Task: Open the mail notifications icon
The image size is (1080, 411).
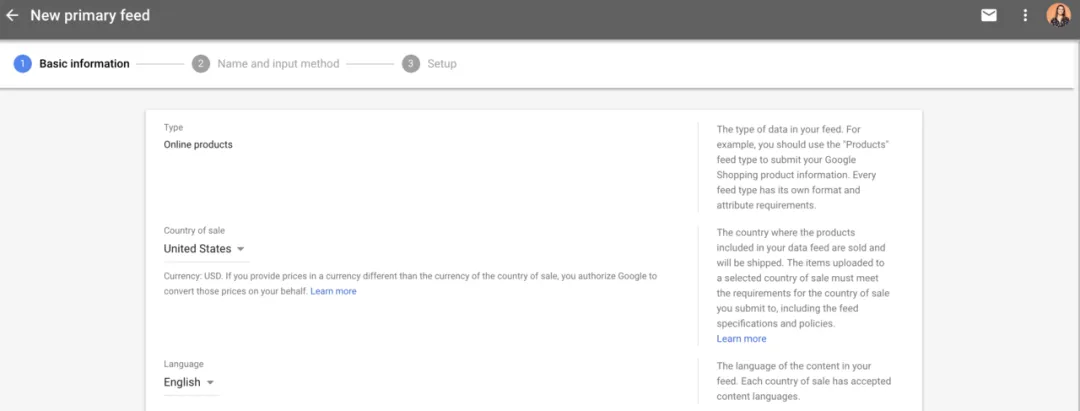Action: [989, 15]
